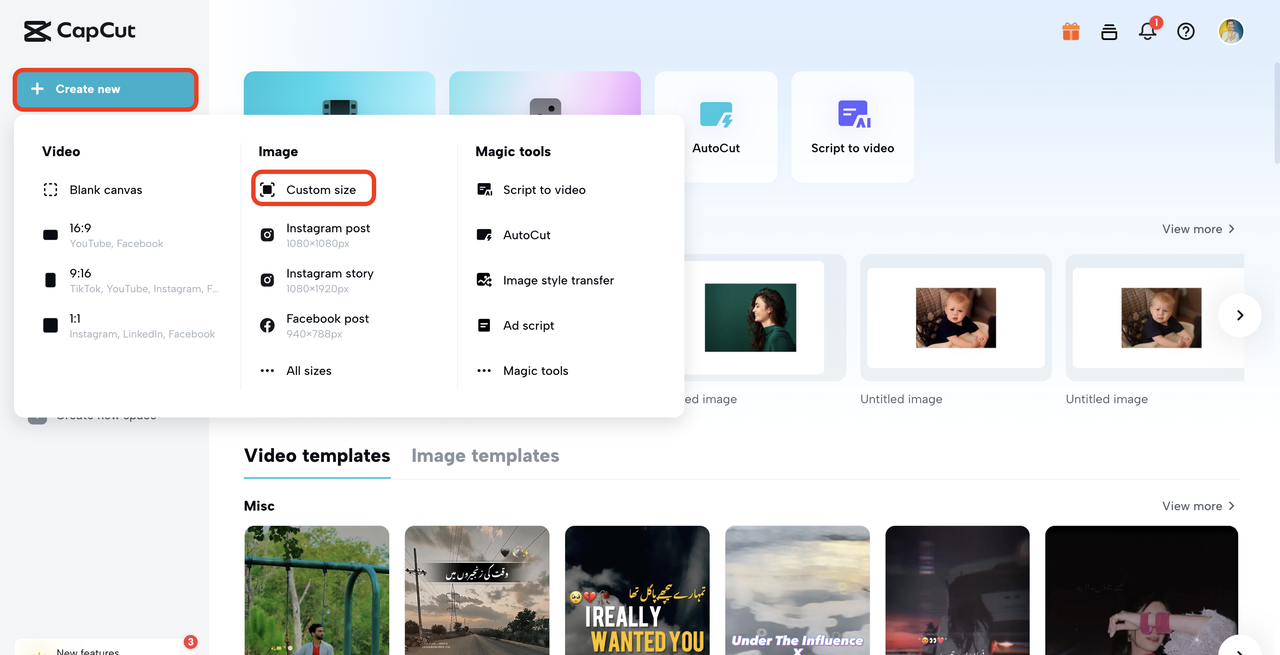This screenshot has width=1280, height=655.
Task: Open the roadside Urdu text template
Action: coord(477,590)
